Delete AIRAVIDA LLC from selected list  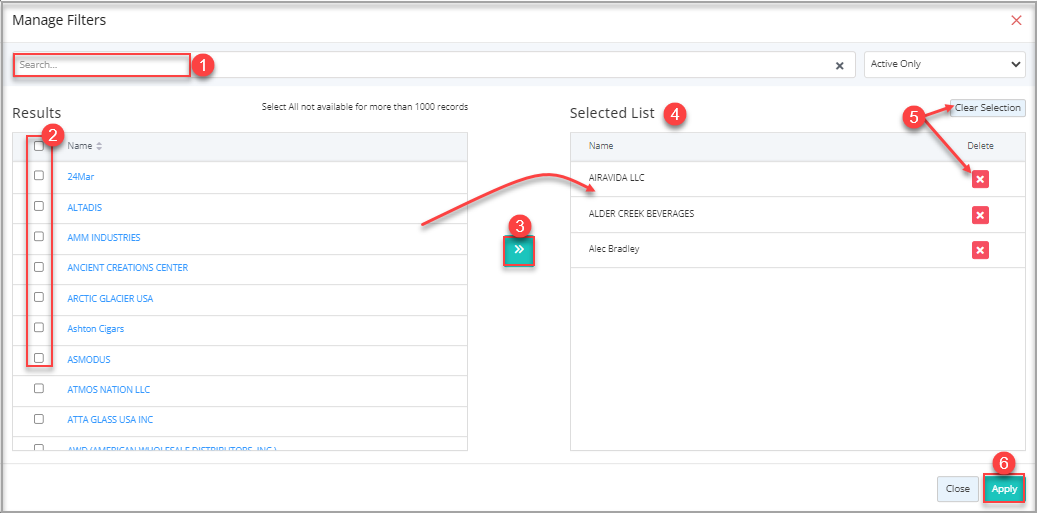click(x=980, y=178)
